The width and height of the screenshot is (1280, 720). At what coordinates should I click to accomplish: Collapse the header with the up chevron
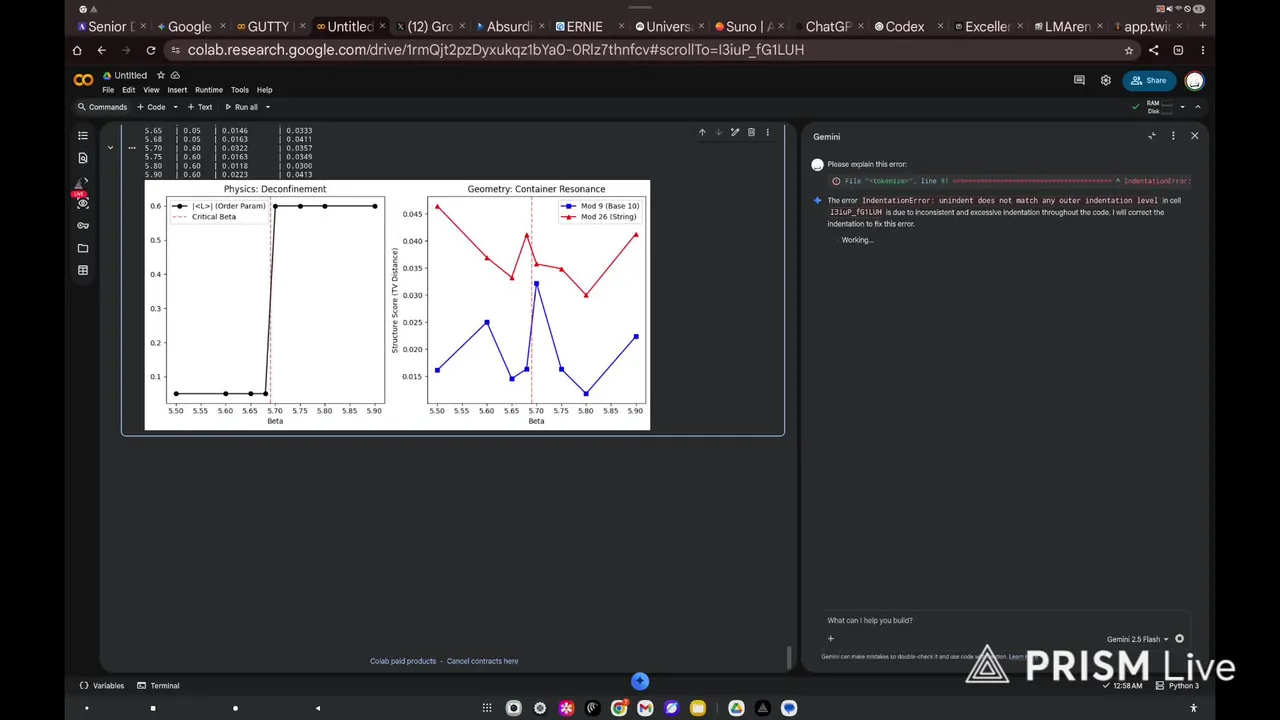[x=1198, y=107]
